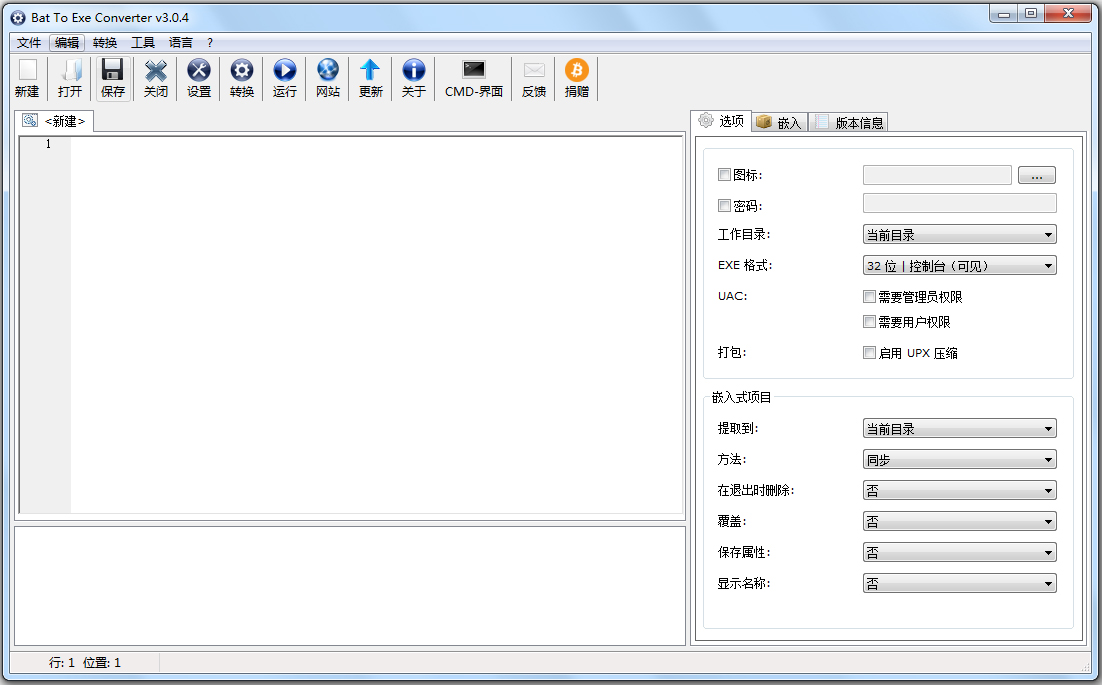1102x685 pixels.
Task: Open the 保存属性 dropdown
Action: pos(959,552)
